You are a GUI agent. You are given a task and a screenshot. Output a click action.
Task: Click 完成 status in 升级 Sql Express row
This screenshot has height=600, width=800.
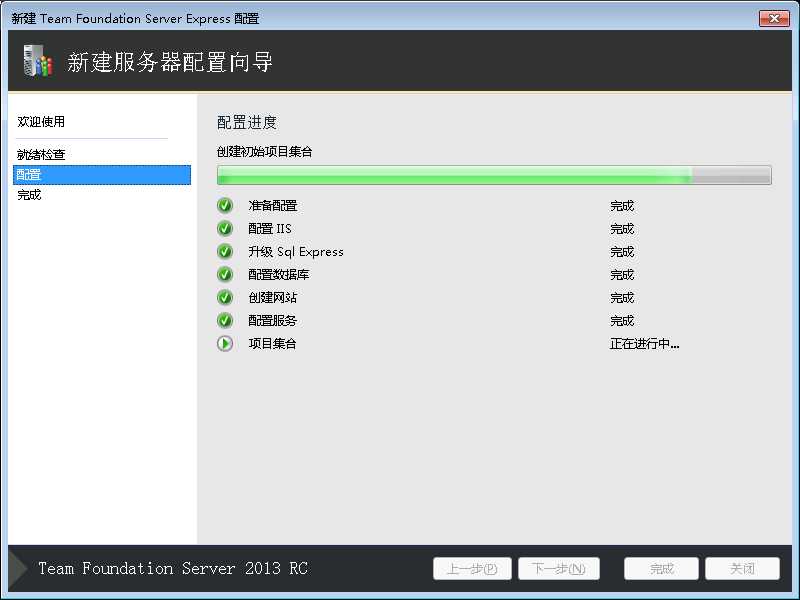(622, 252)
